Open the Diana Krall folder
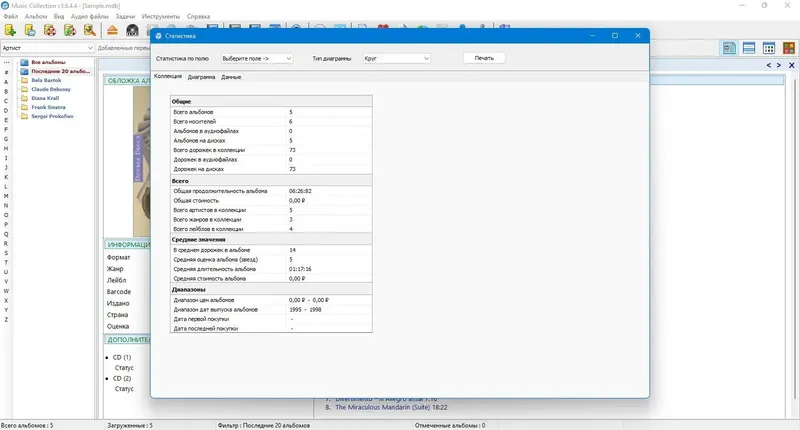Screen dimensions: 800x430 click(45, 98)
